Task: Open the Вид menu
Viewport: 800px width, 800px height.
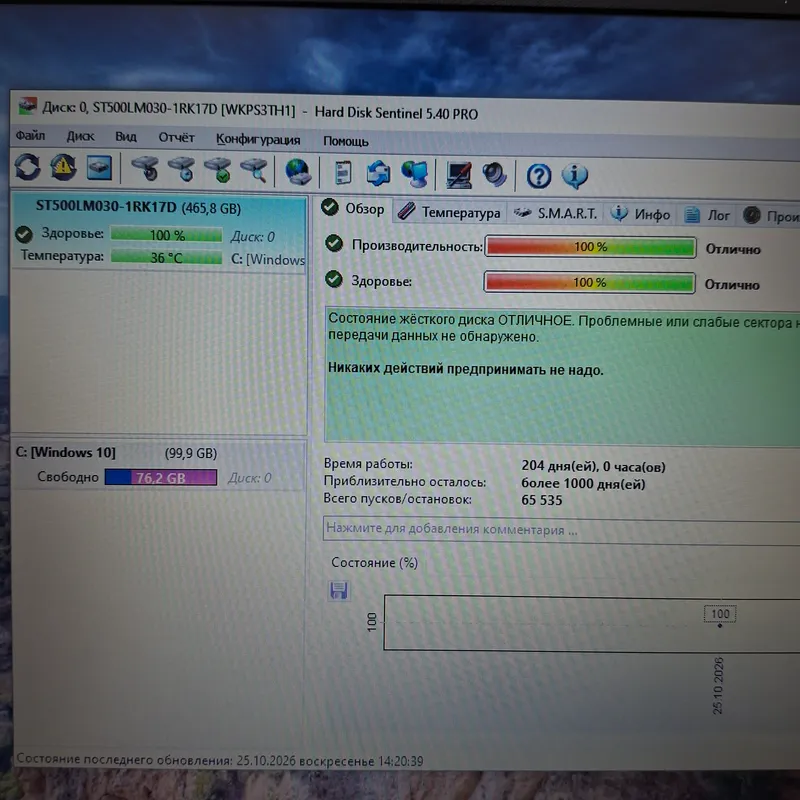Action: [x=126, y=137]
